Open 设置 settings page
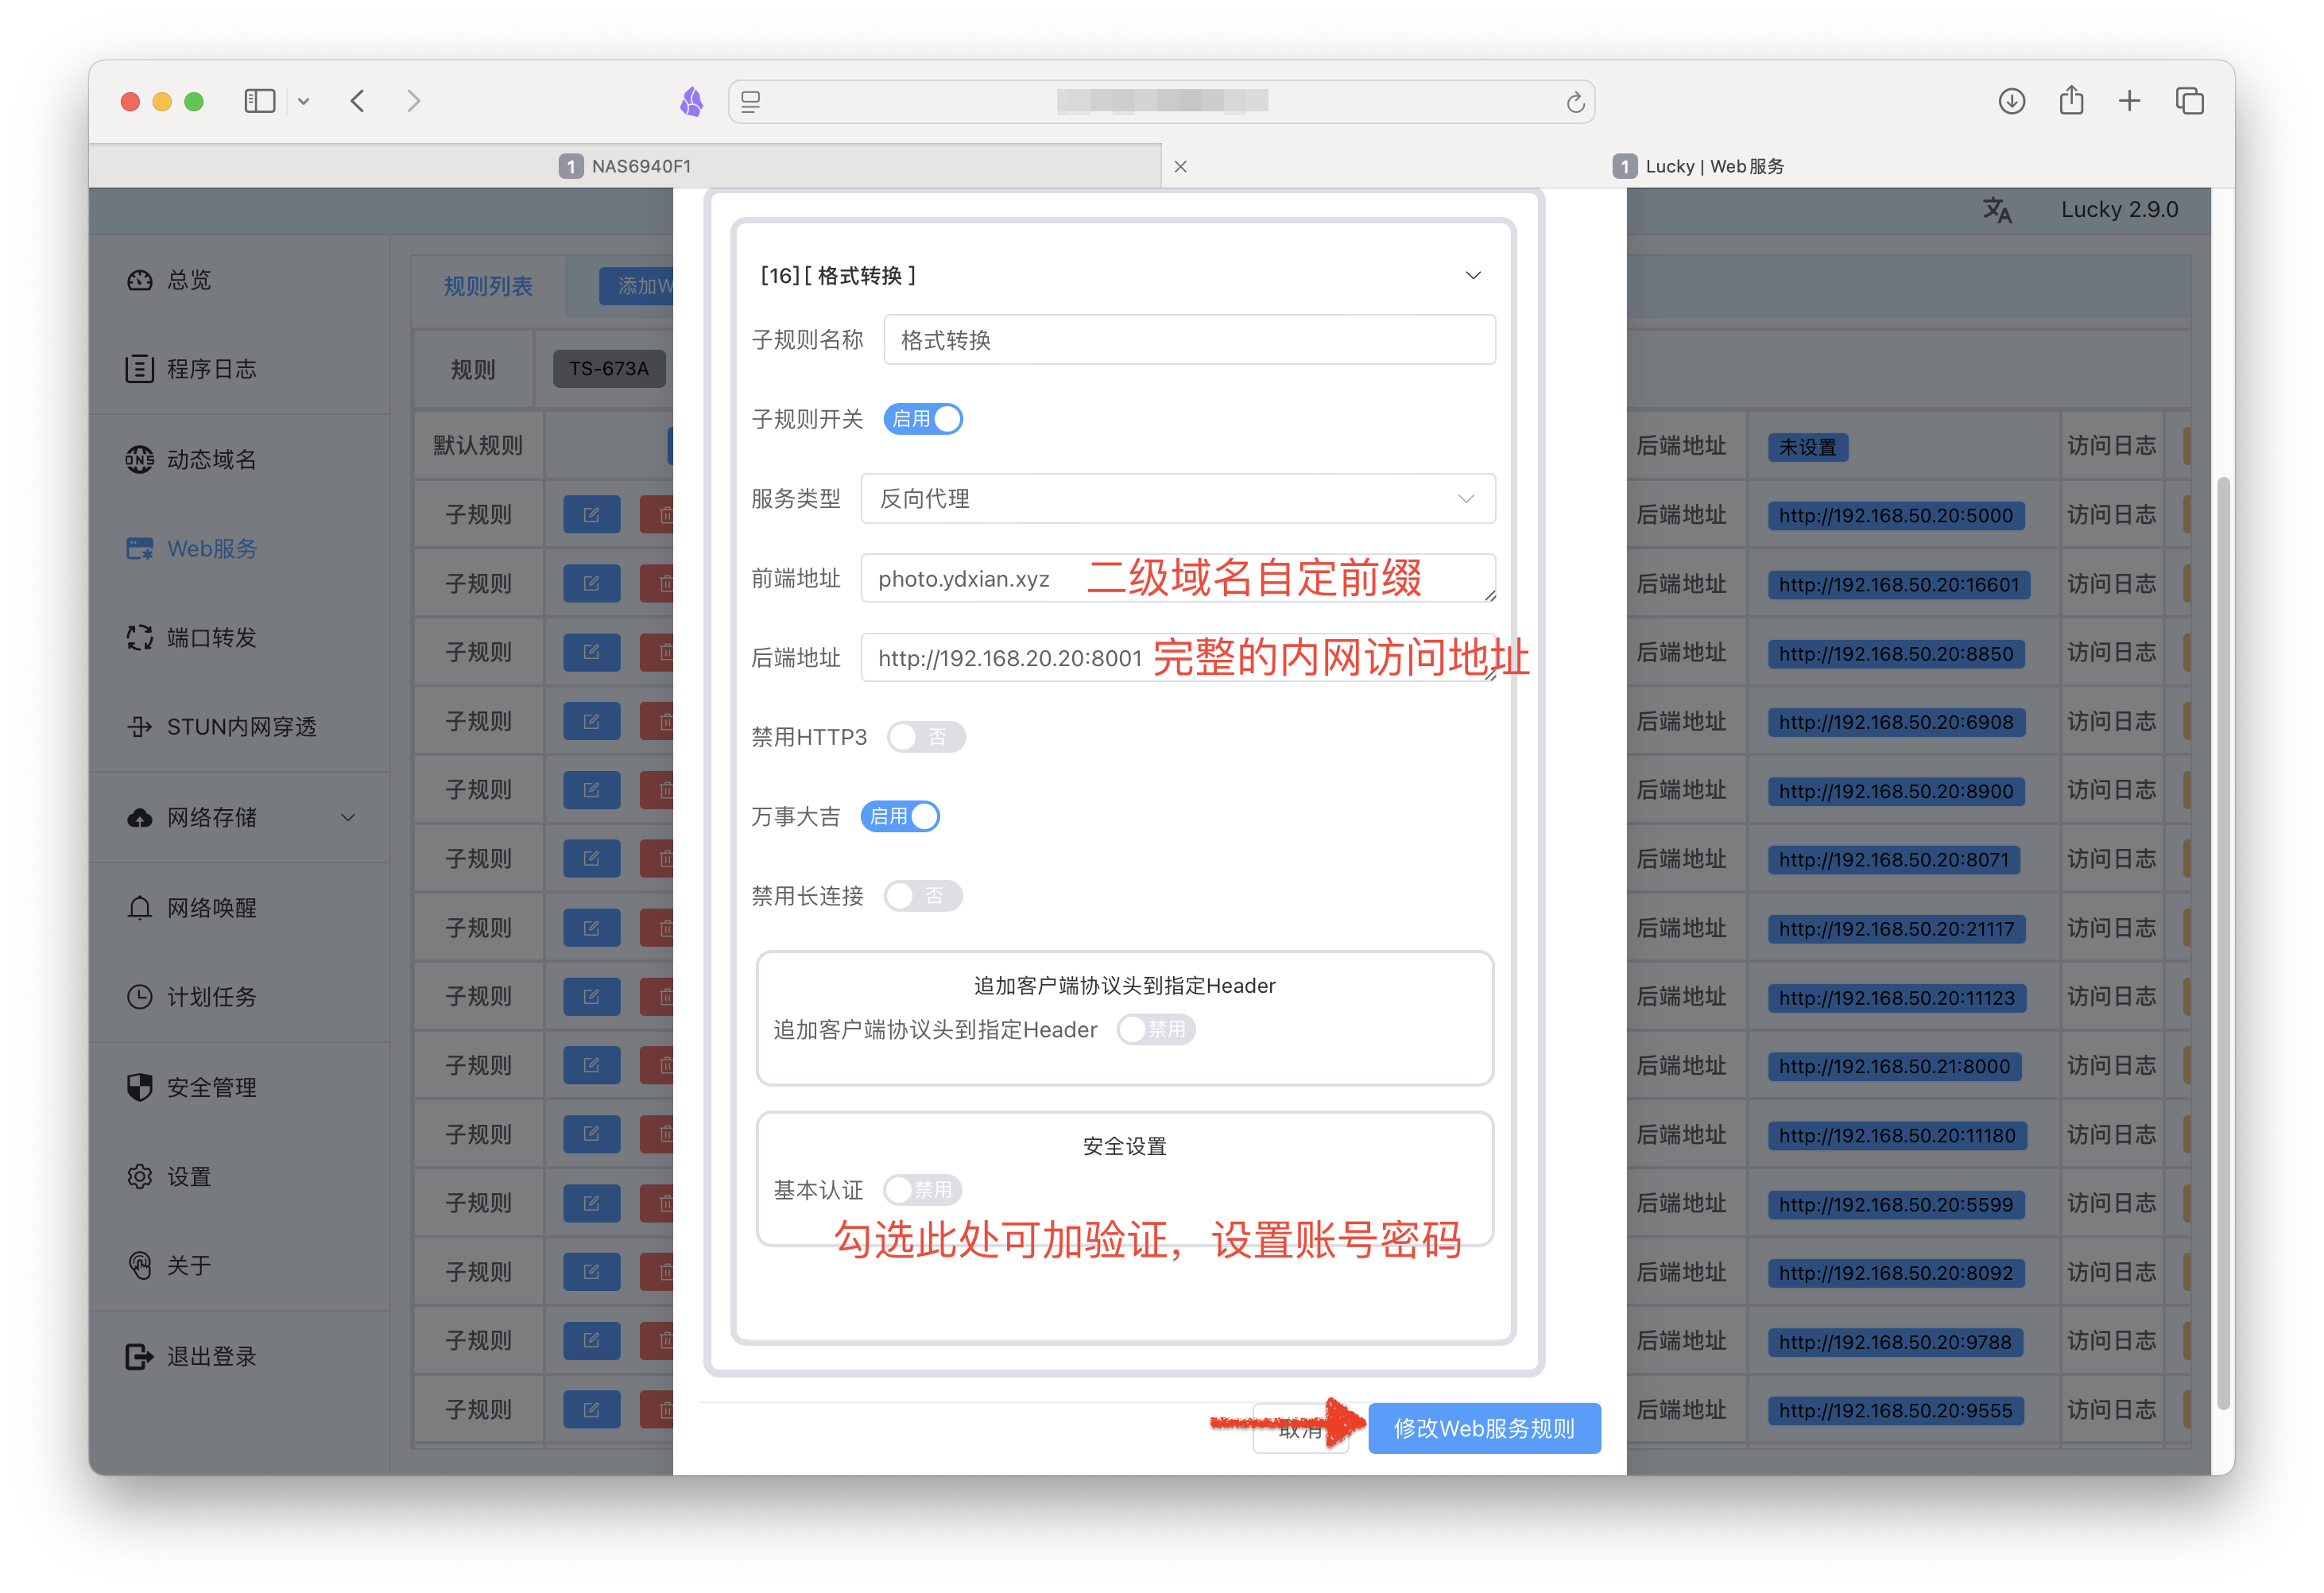This screenshot has width=2324, height=1593. point(168,1176)
